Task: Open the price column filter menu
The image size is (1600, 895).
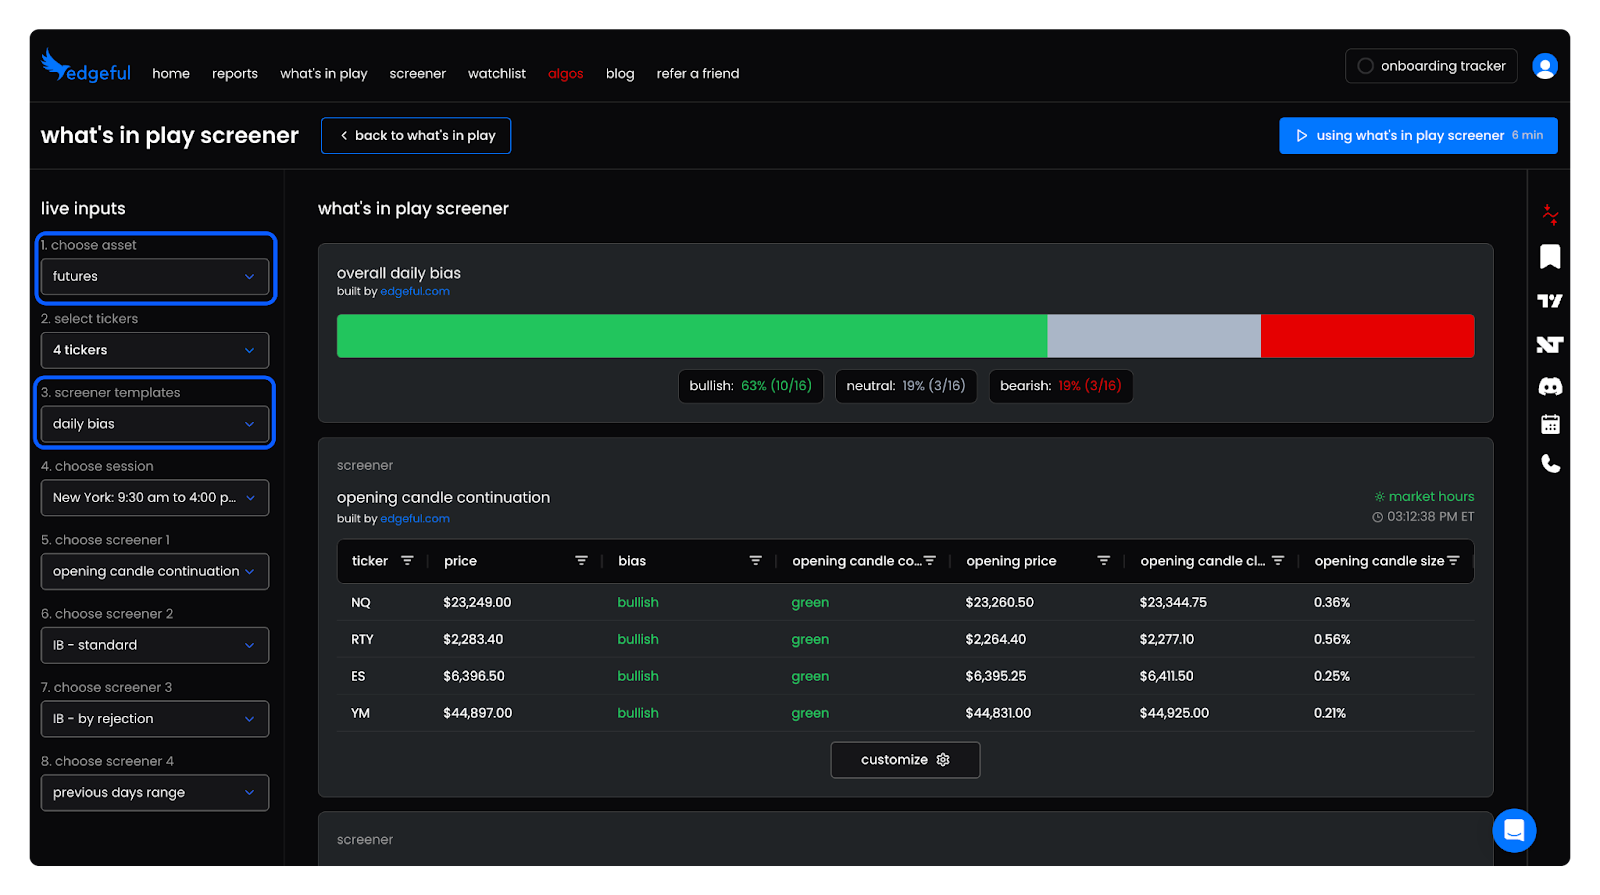Action: [x=581, y=561]
